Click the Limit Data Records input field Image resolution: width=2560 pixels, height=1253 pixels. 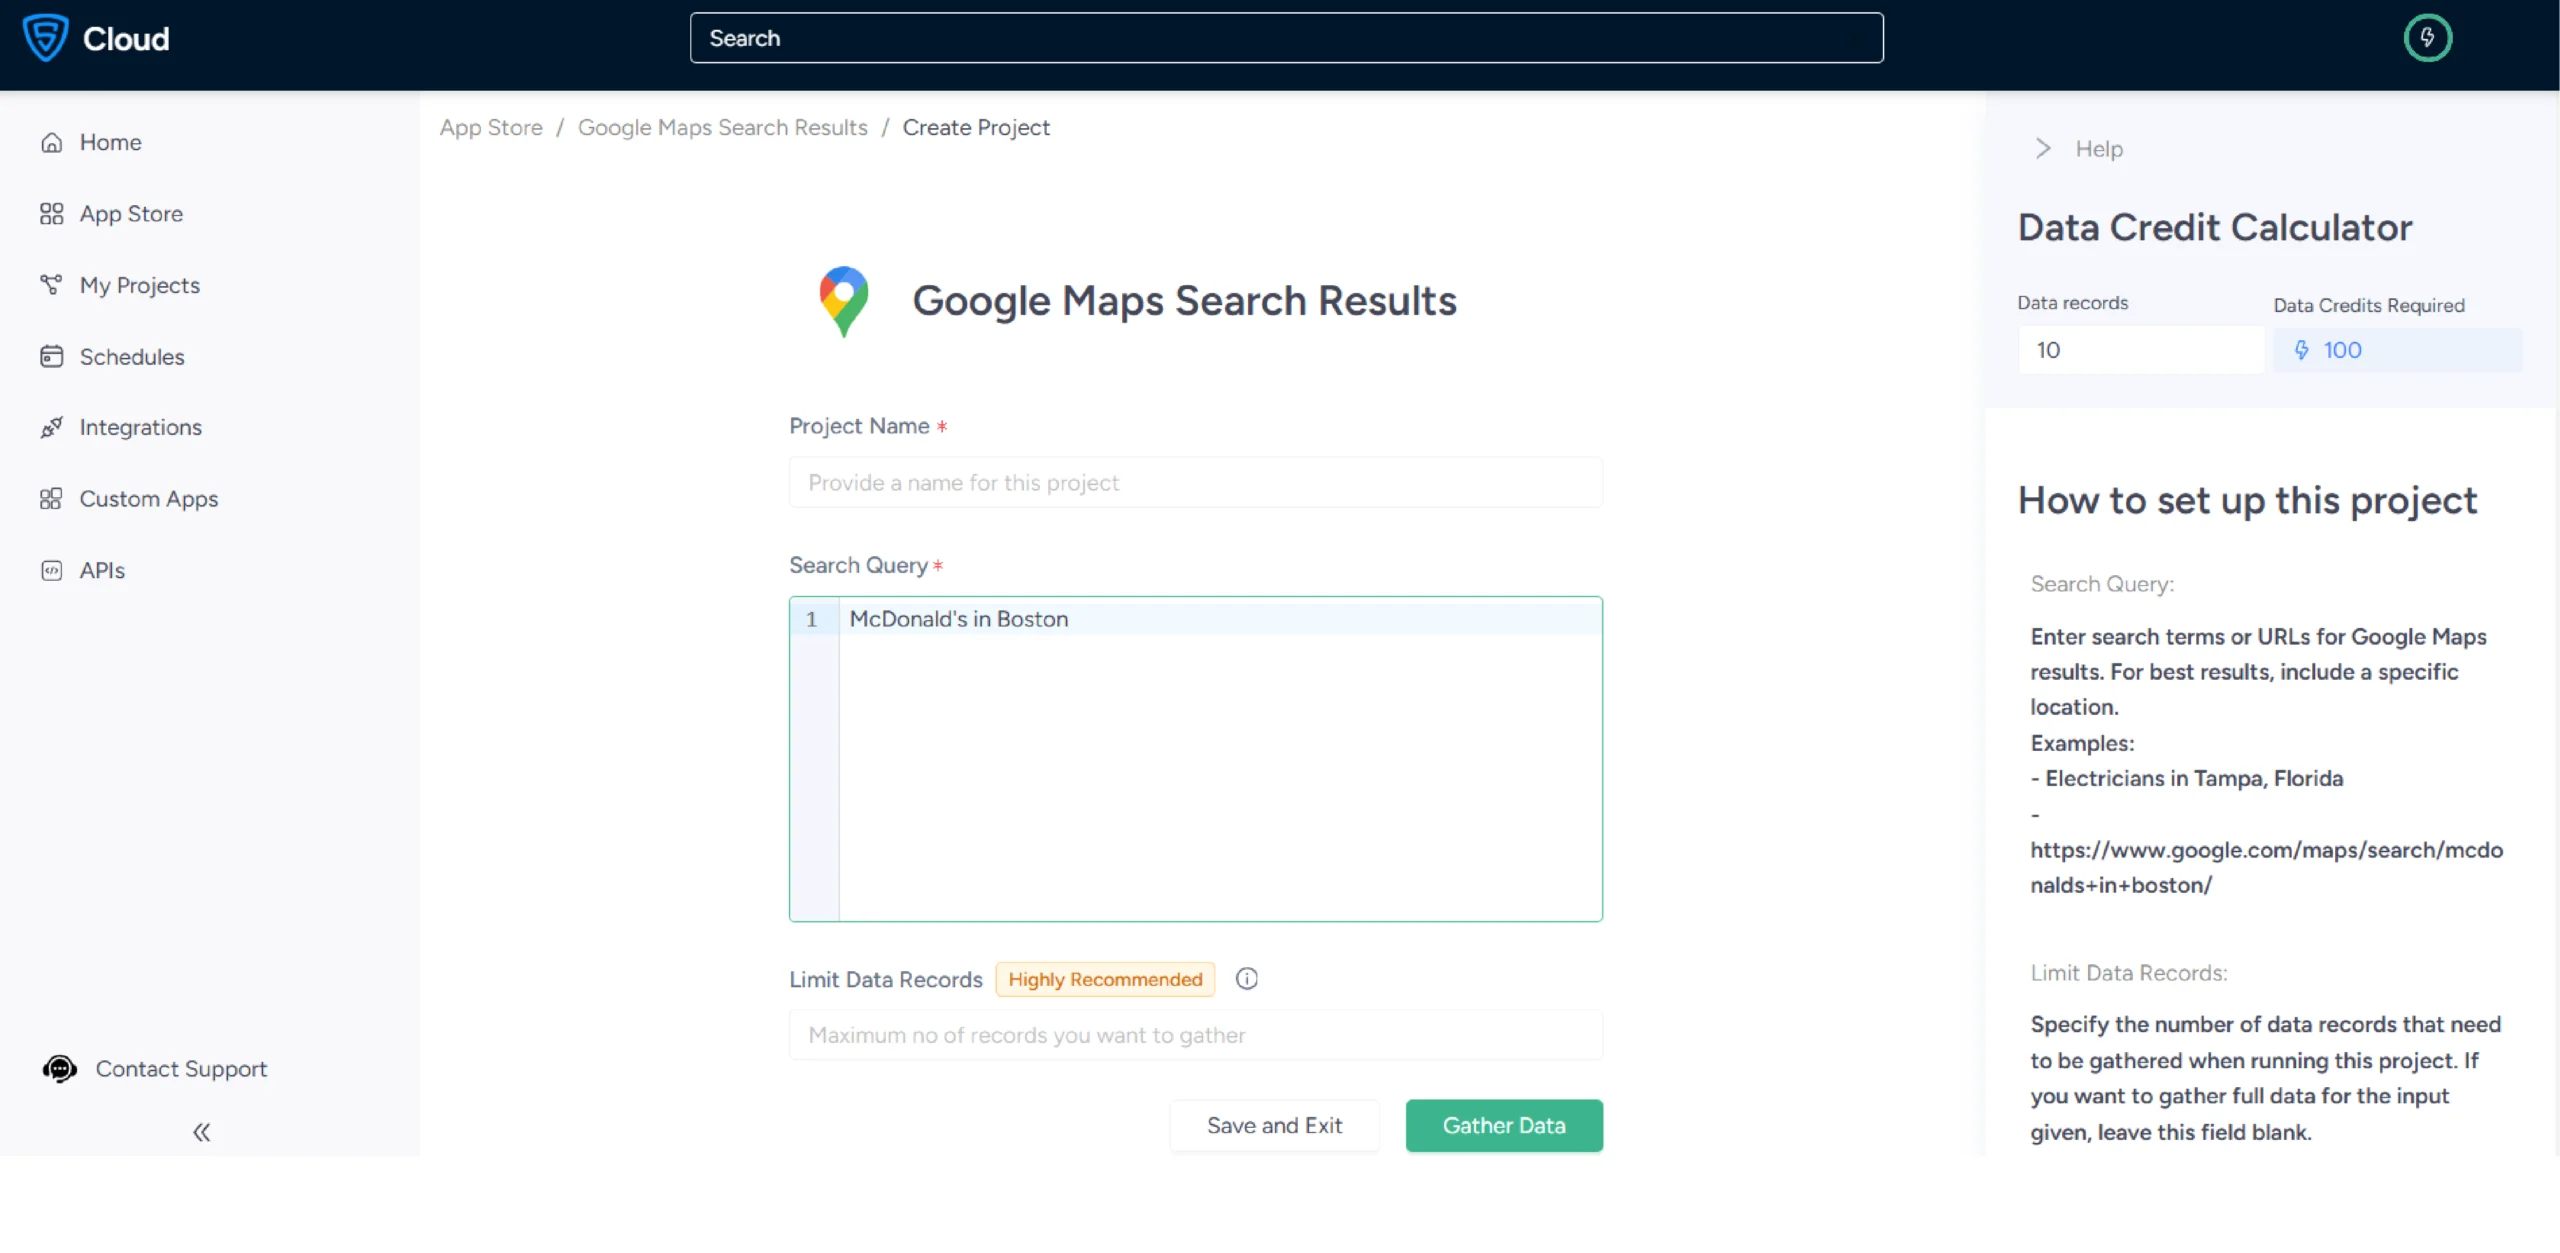click(1196, 1035)
